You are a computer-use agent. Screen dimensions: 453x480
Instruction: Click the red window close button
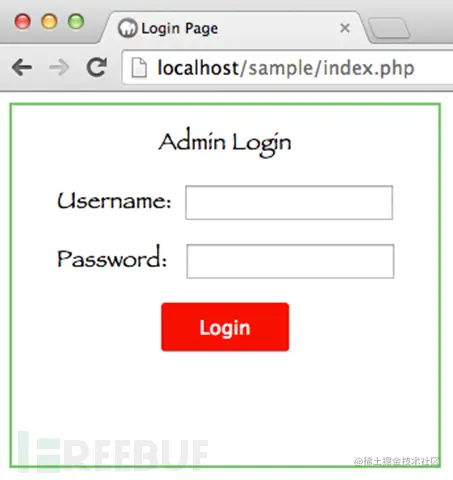click(23, 22)
